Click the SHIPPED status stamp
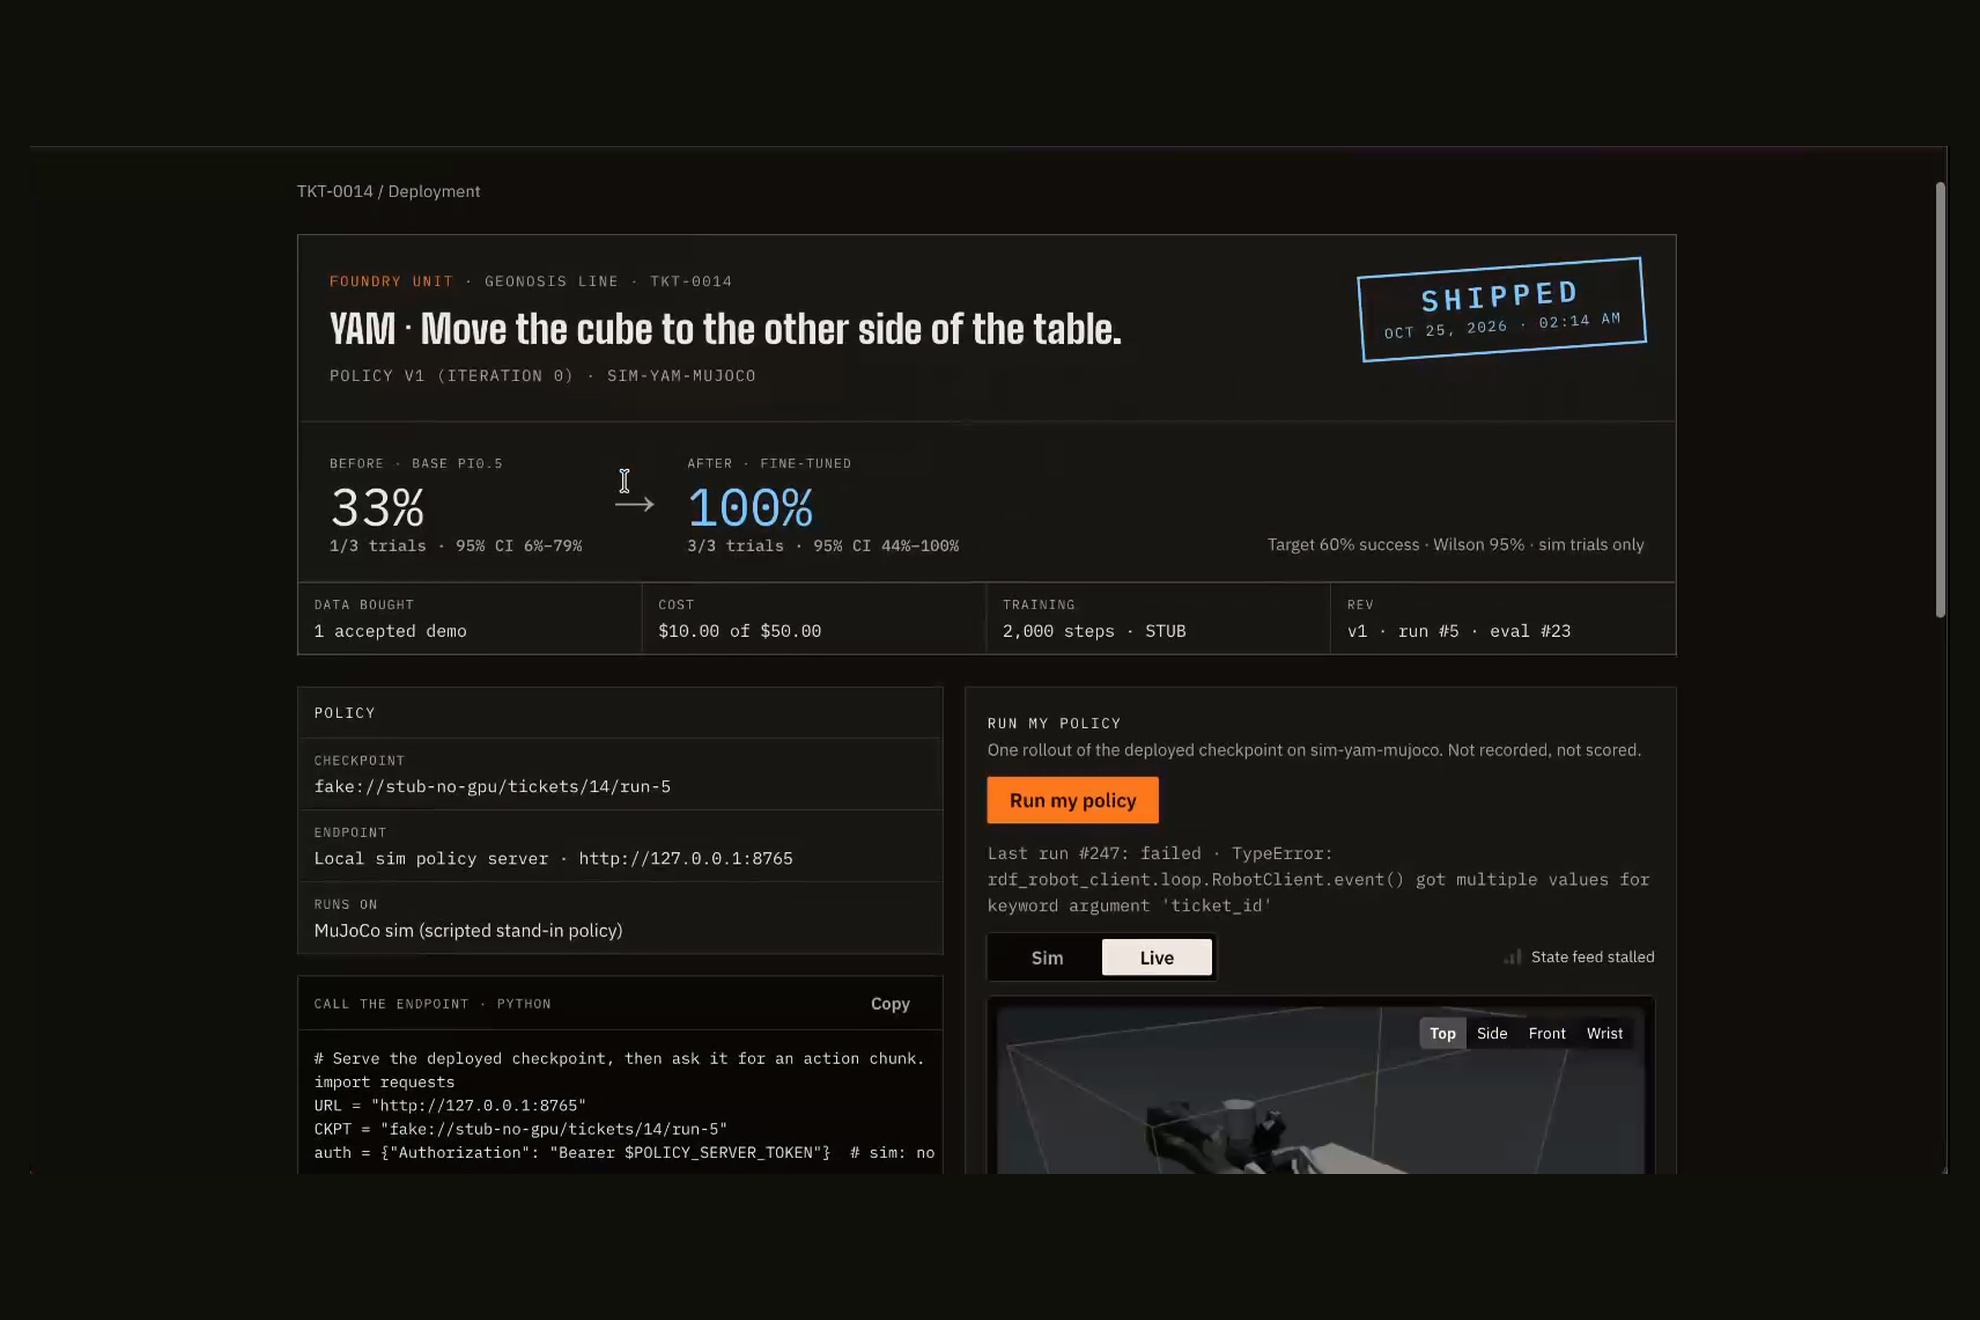The image size is (1980, 1320). pyautogui.click(x=1501, y=309)
